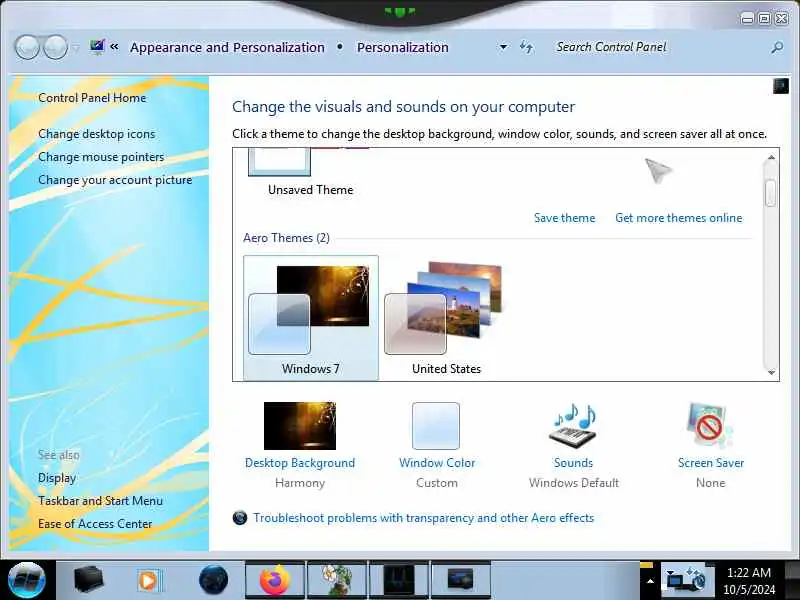This screenshot has height=600, width=800.
Task: Select the United States theme
Action: pos(446,317)
